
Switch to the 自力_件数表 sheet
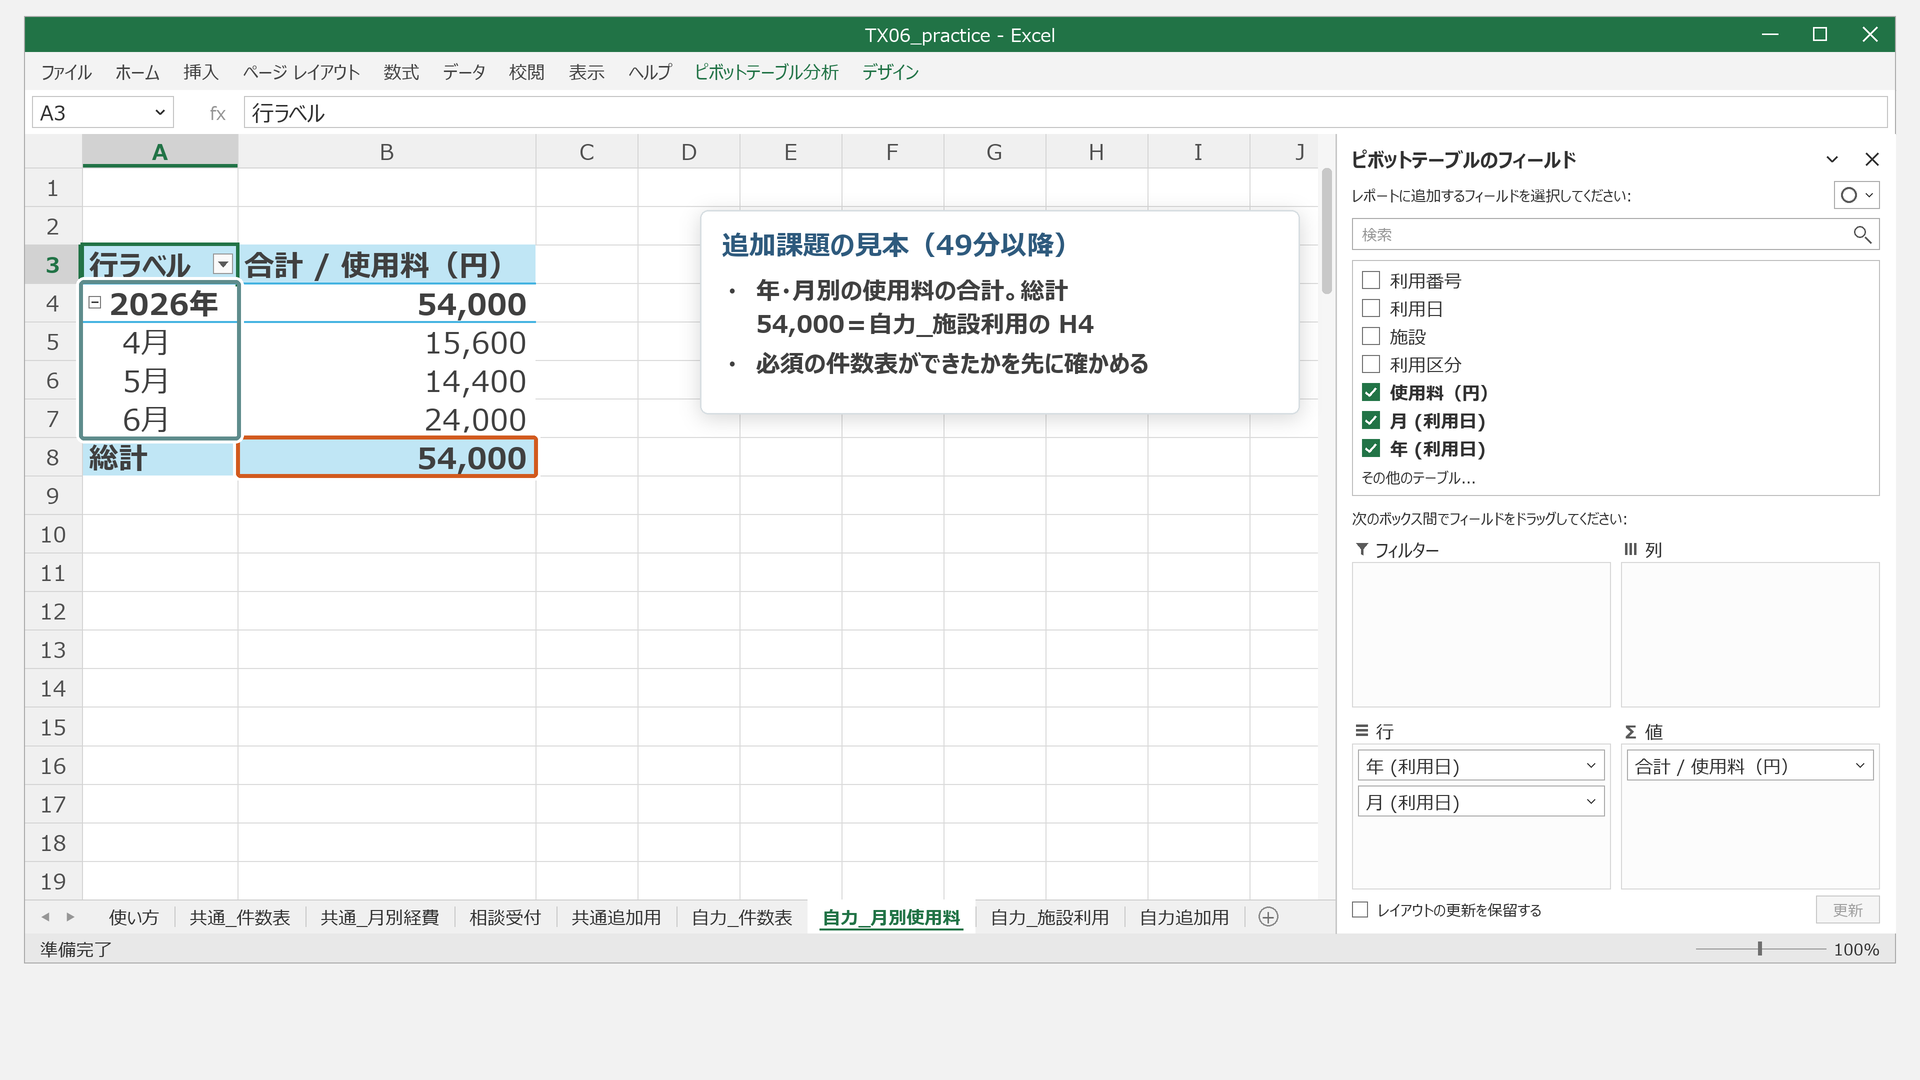[x=742, y=917]
